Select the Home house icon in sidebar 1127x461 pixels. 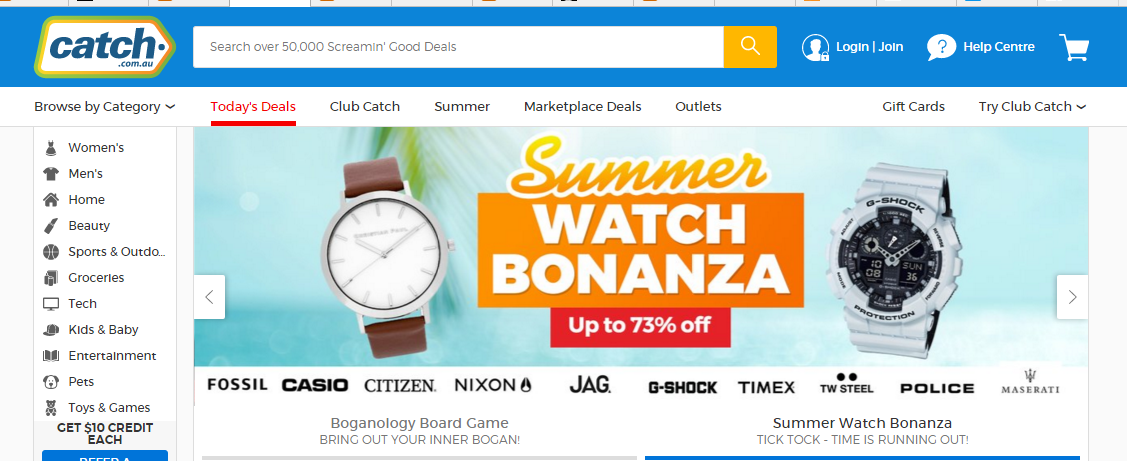pos(50,200)
